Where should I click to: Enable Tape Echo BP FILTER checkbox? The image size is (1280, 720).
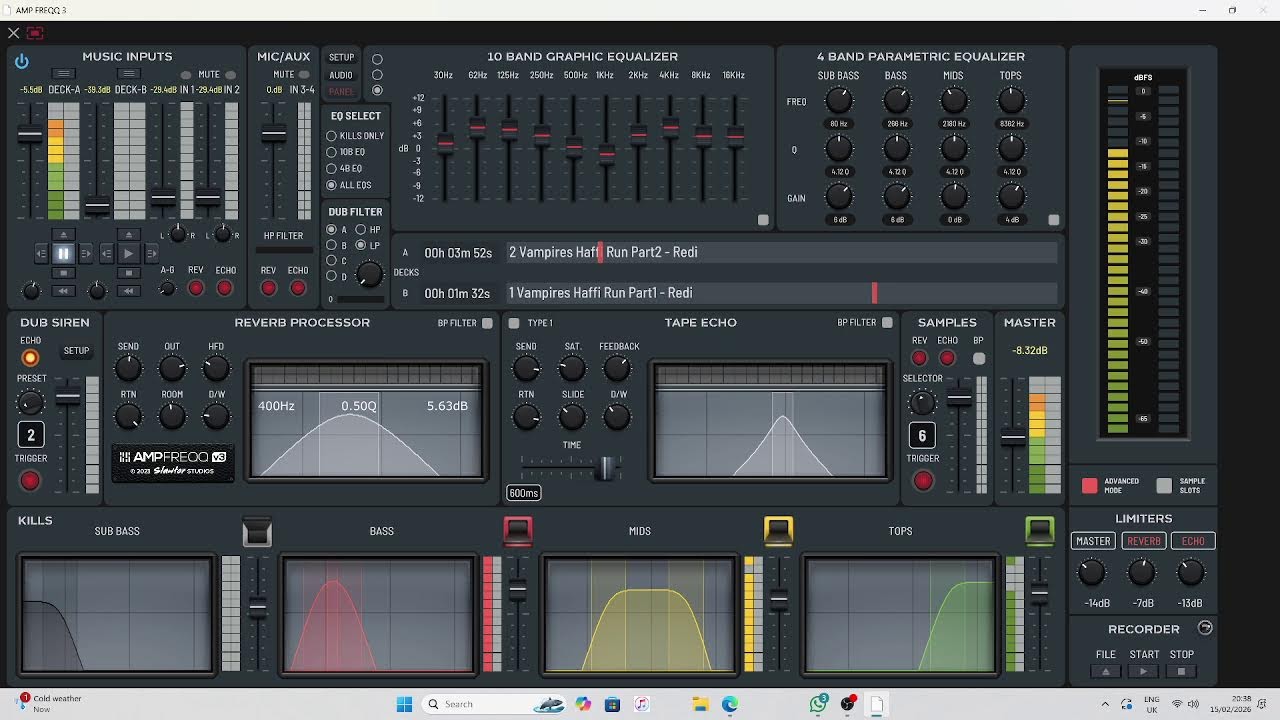[x=887, y=323]
